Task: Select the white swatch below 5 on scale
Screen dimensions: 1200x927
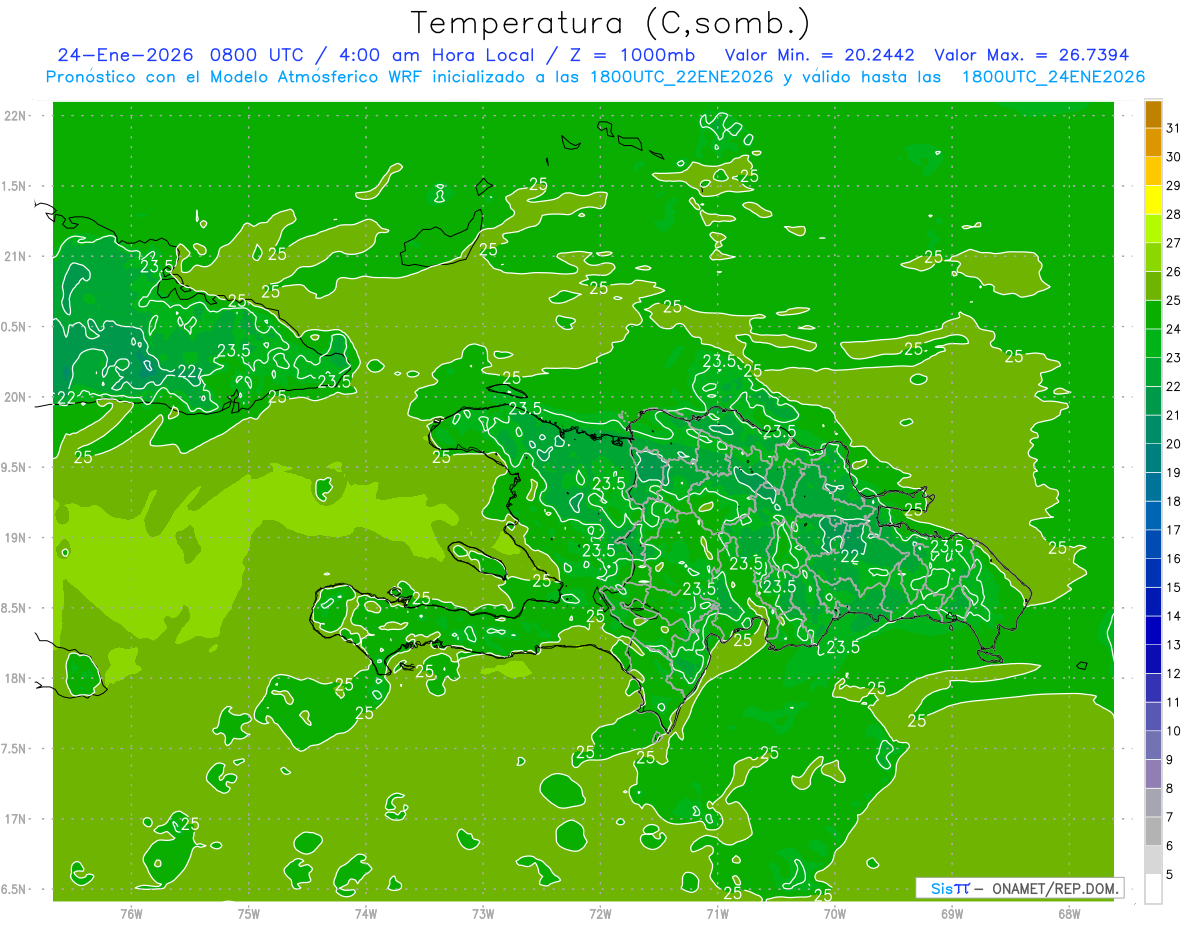Action: pyautogui.click(x=1153, y=889)
